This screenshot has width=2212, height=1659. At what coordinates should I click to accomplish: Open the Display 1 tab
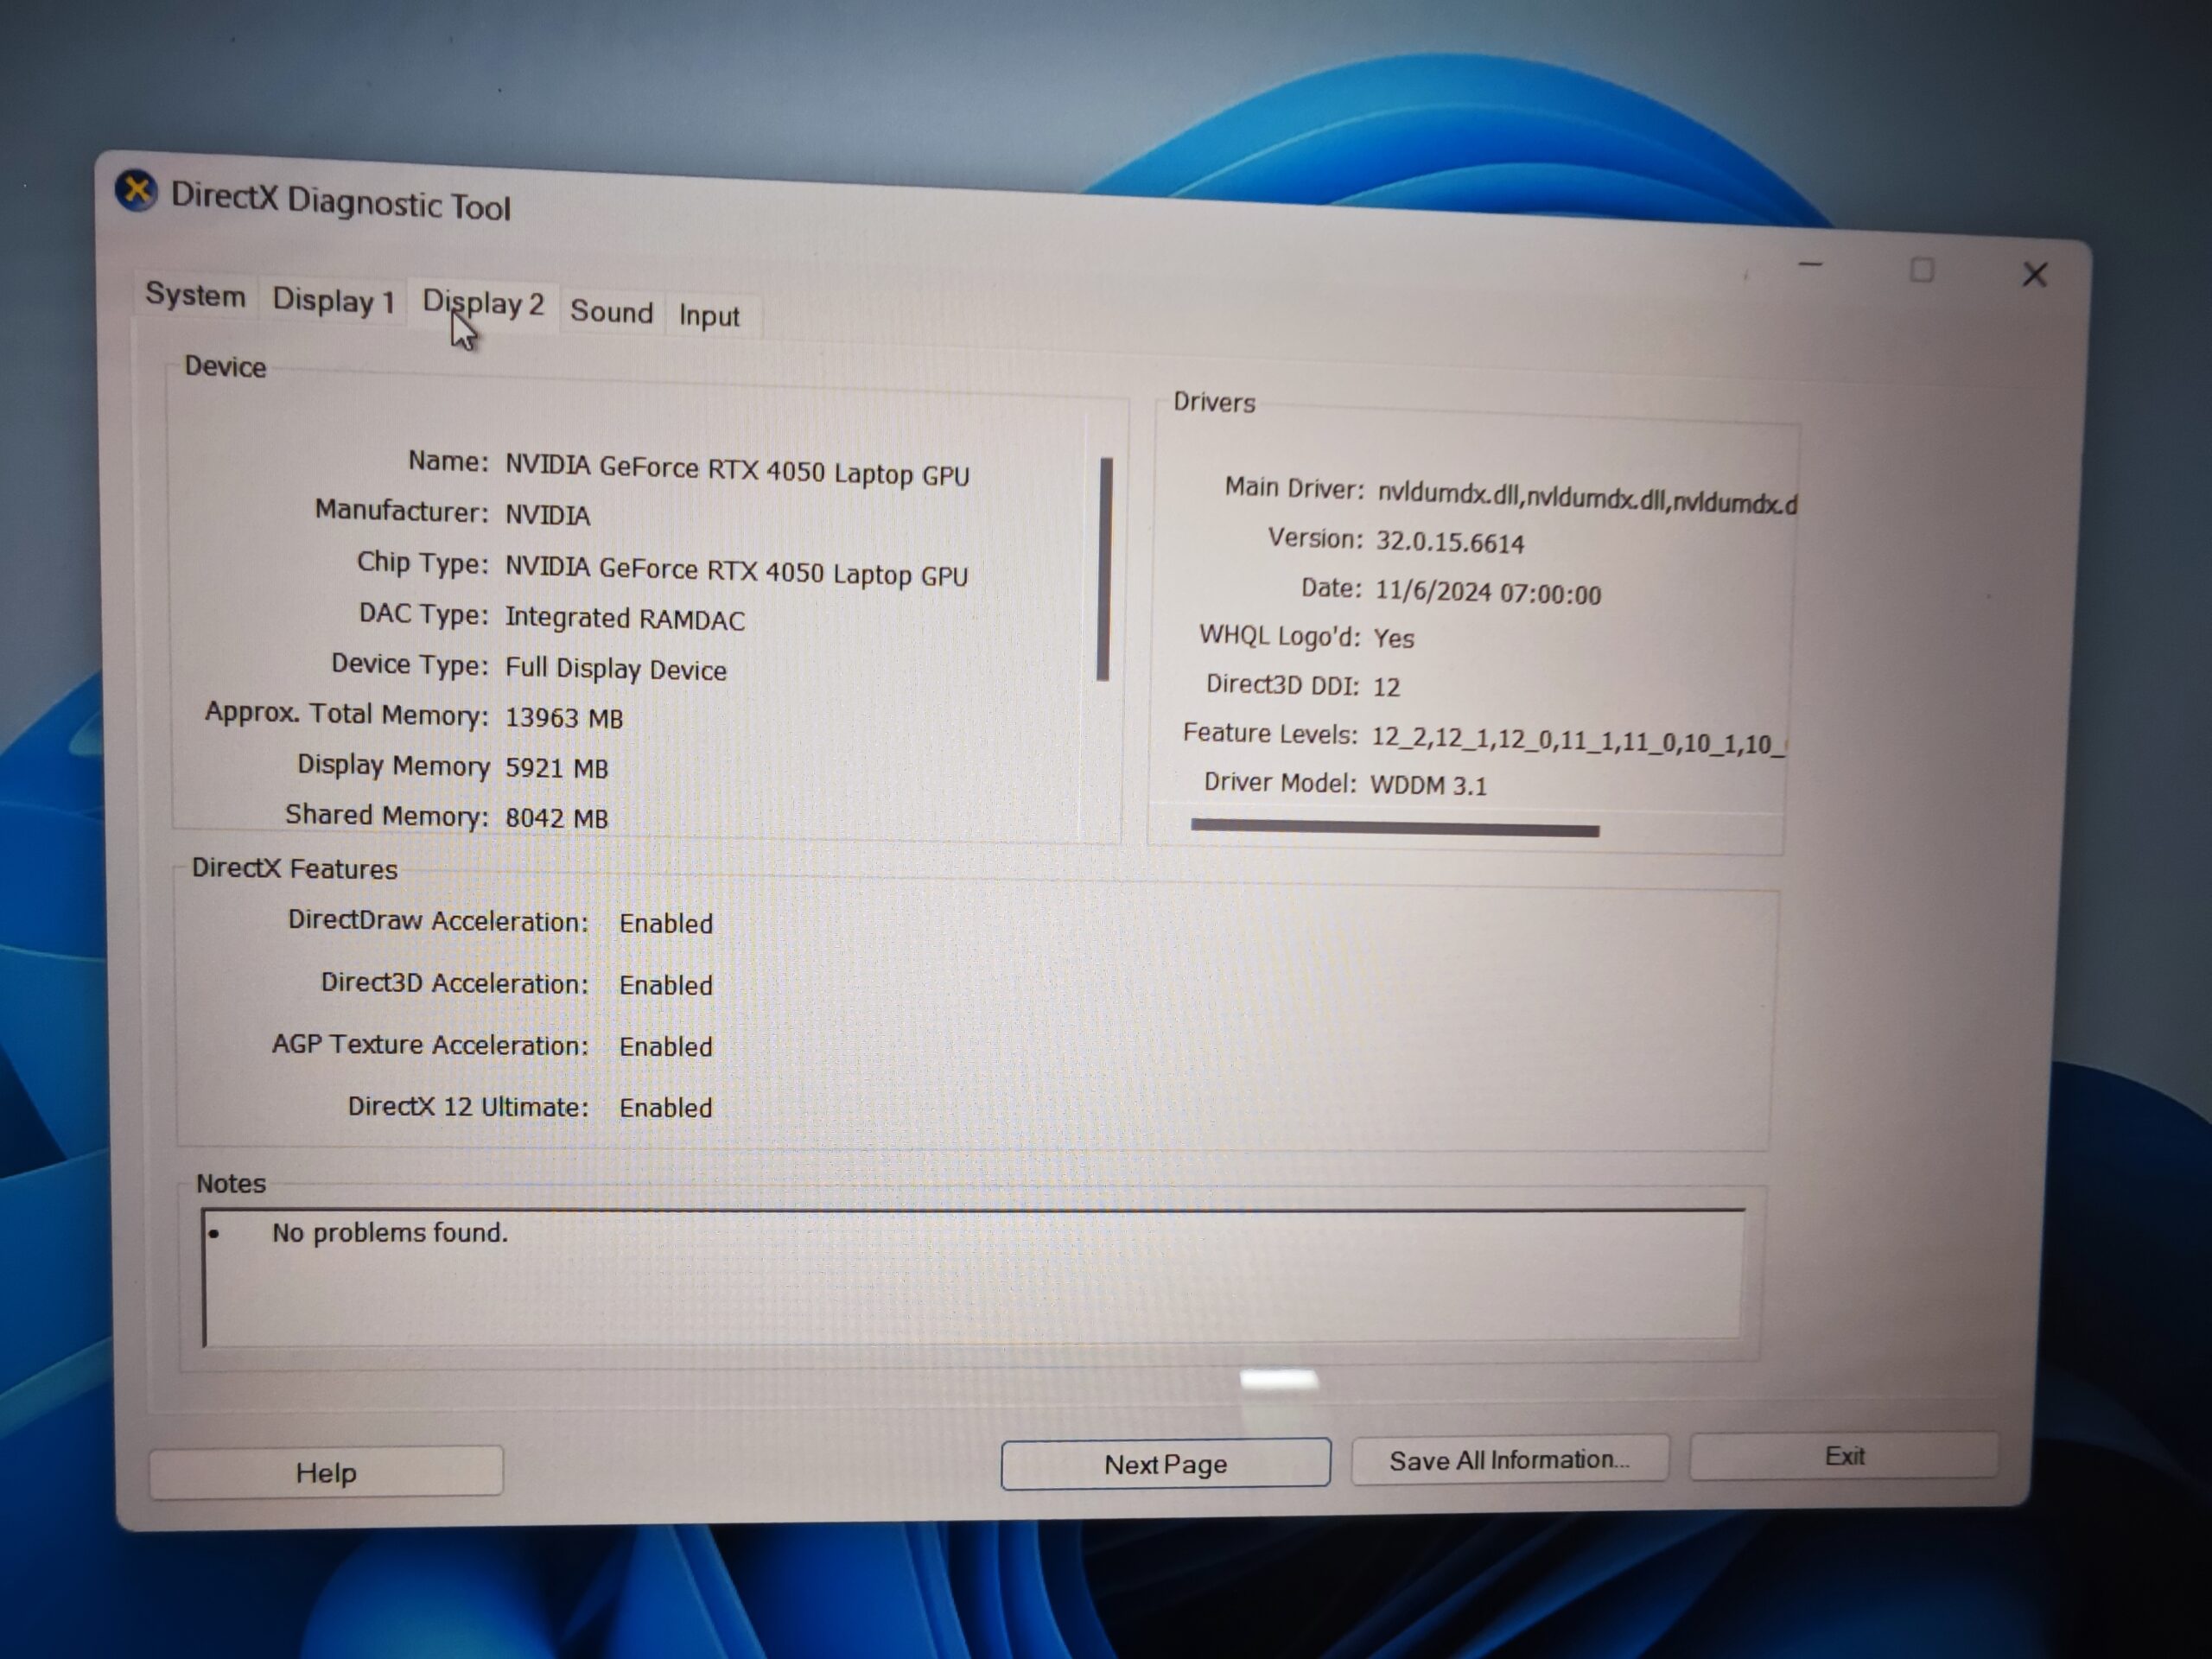point(333,300)
